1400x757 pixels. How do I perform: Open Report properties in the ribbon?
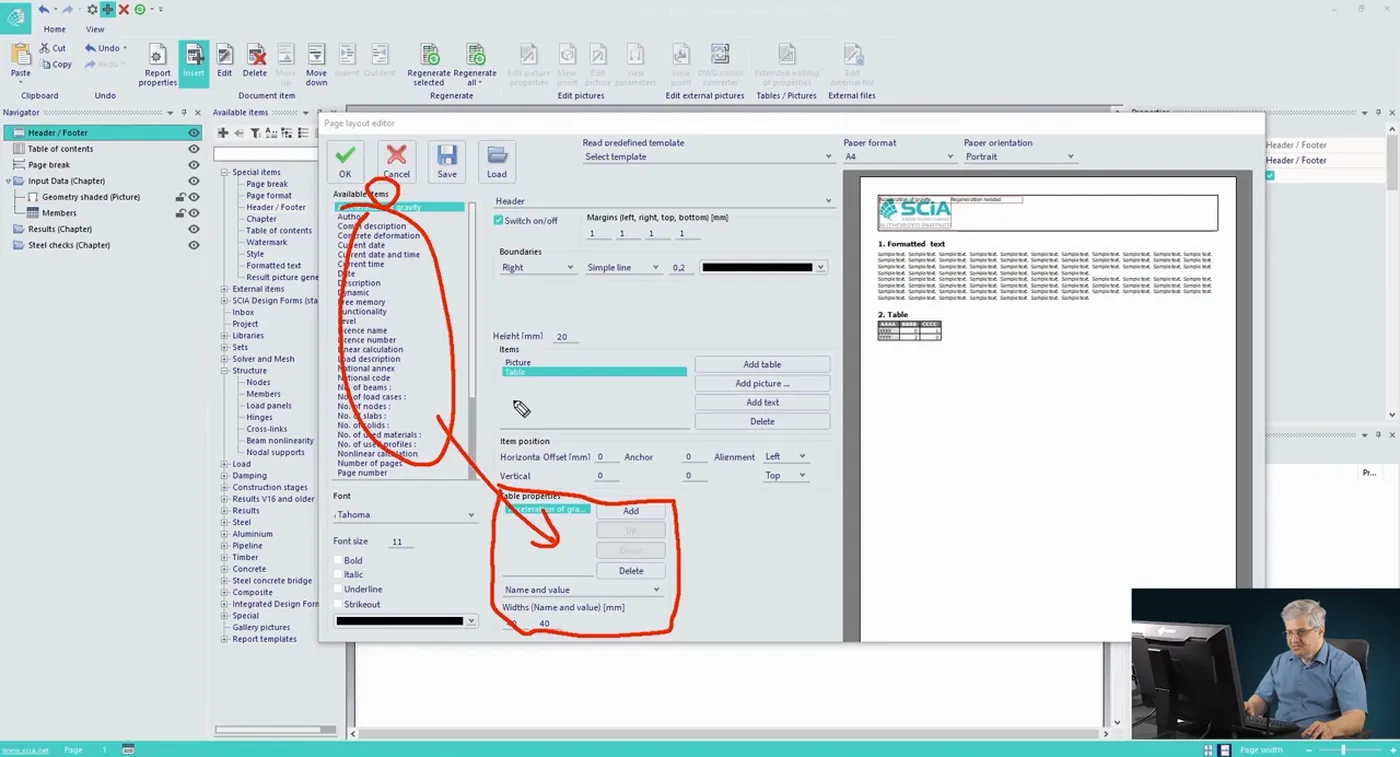[x=157, y=64]
